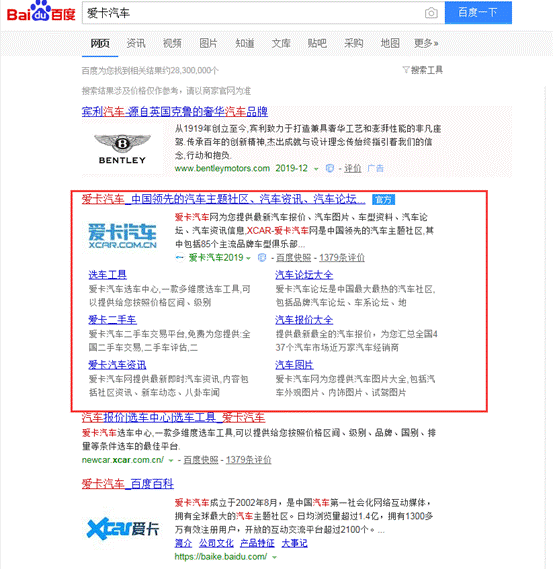This screenshot has height=569, width=553.
Task: Click the 百度一下 search button
Action: click(x=478, y=13)
